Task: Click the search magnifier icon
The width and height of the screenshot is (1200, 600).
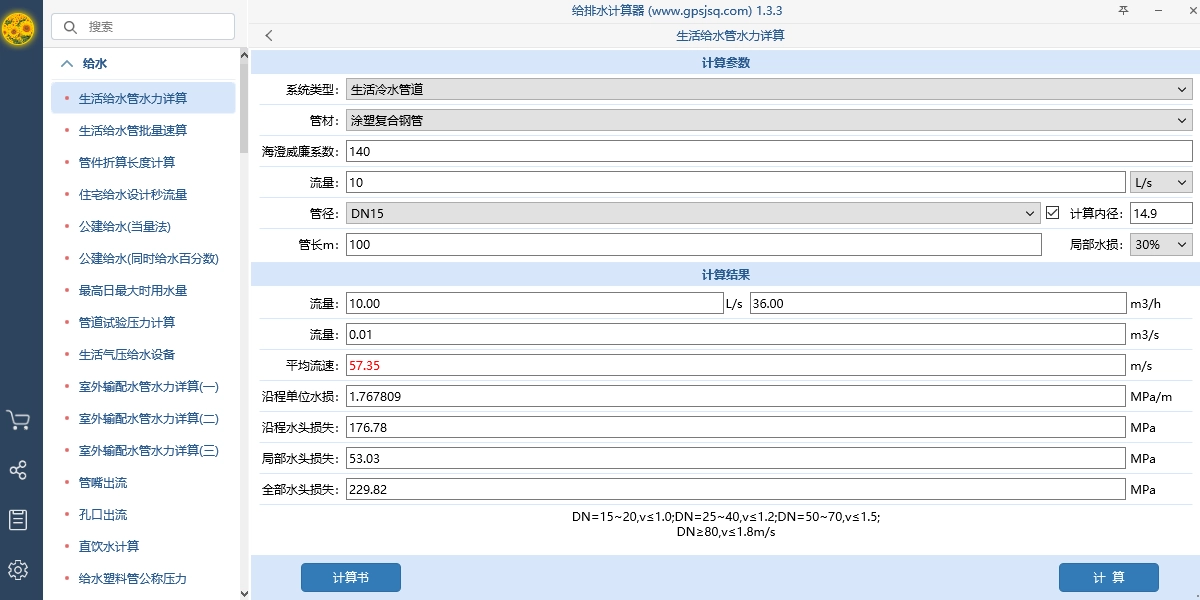Action: click(69, 27)
